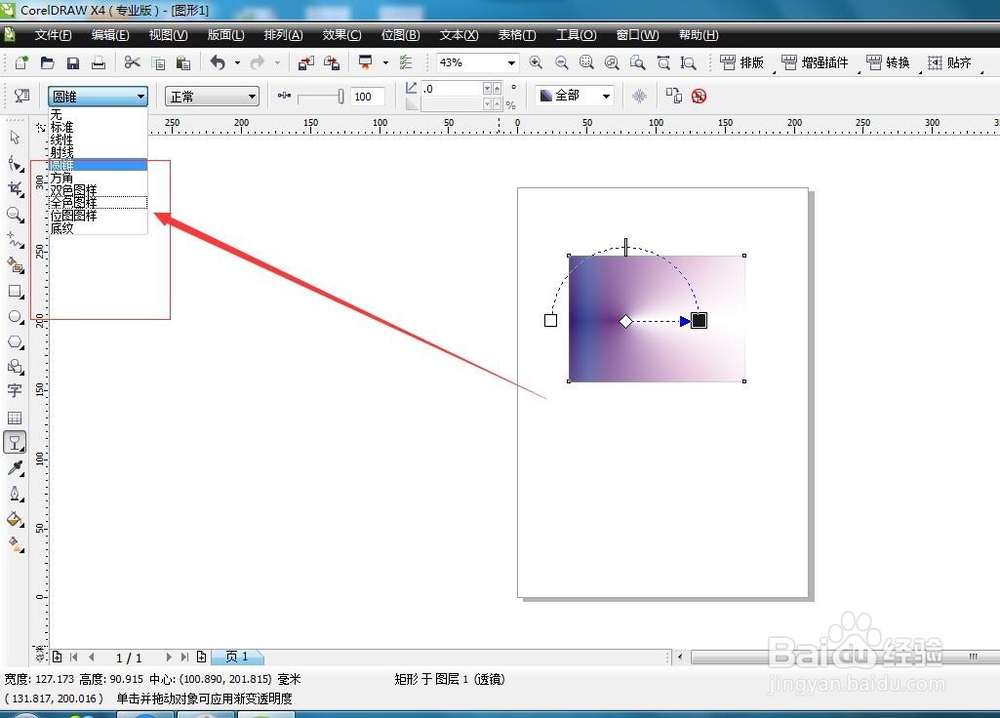Select the Zoom tool in toolbox
This screenshot has width=1000, height=718.
15,214
